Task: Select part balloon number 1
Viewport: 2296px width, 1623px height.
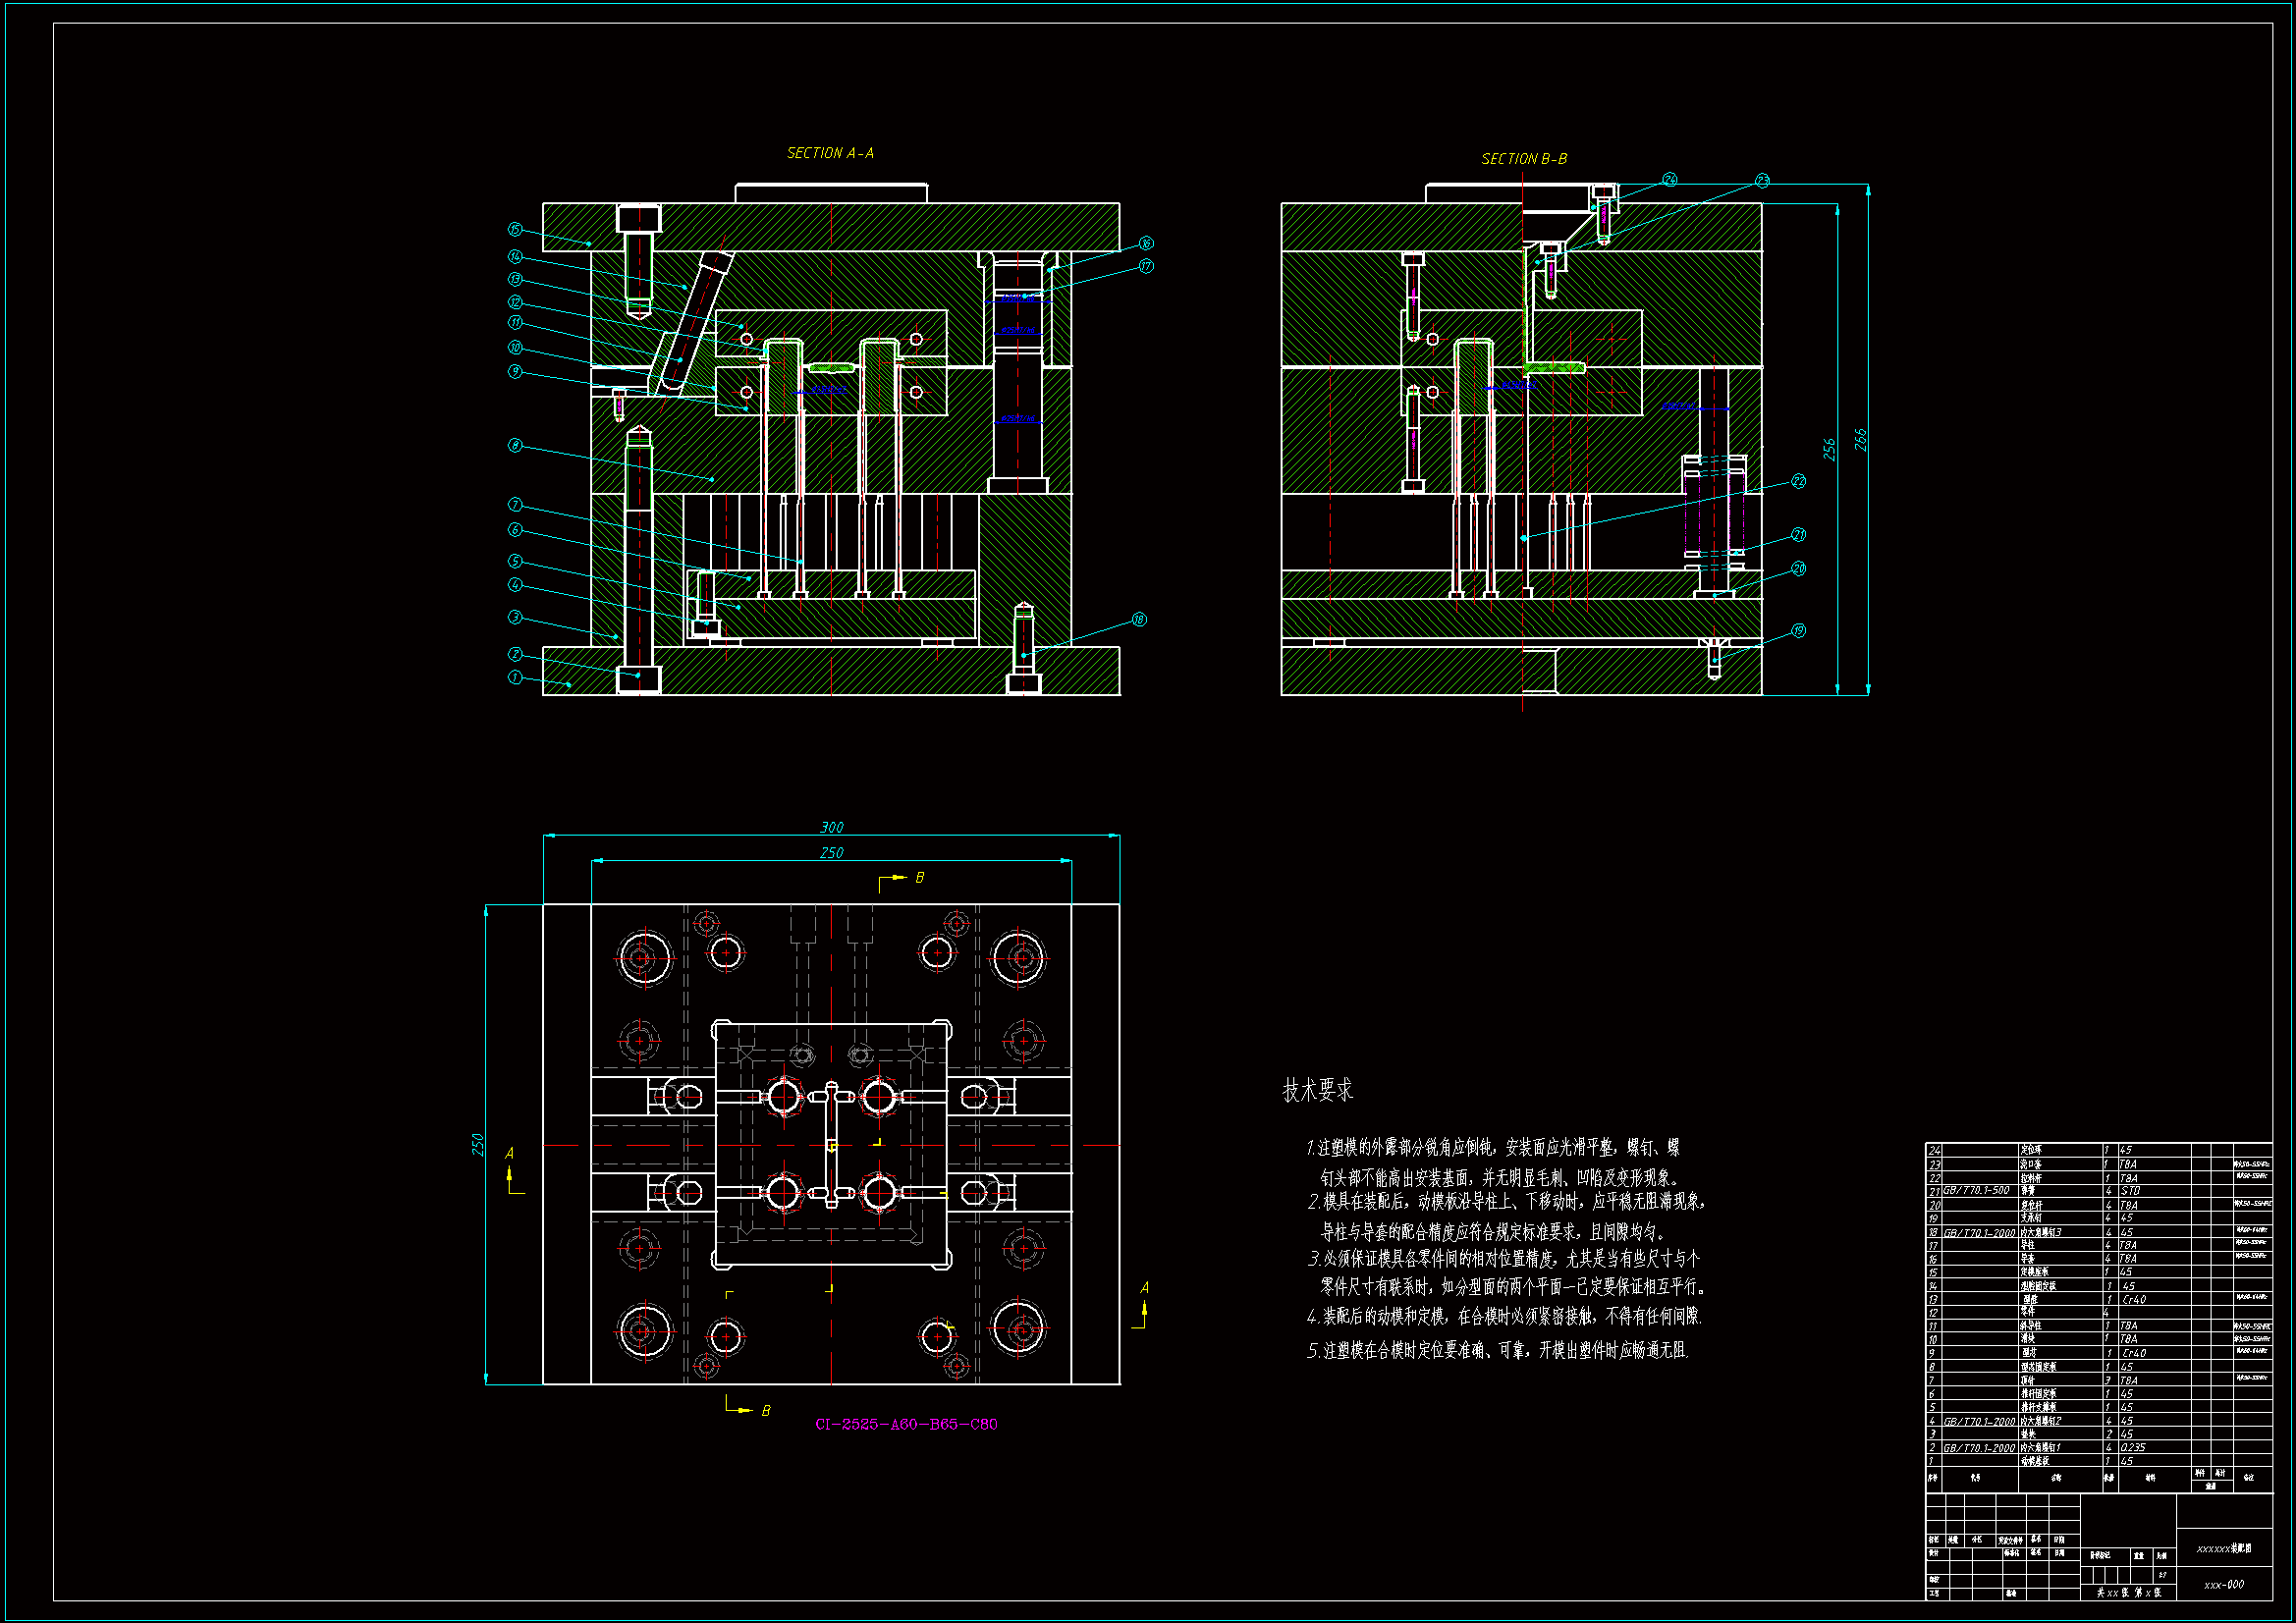Action: tap(515, 677)
